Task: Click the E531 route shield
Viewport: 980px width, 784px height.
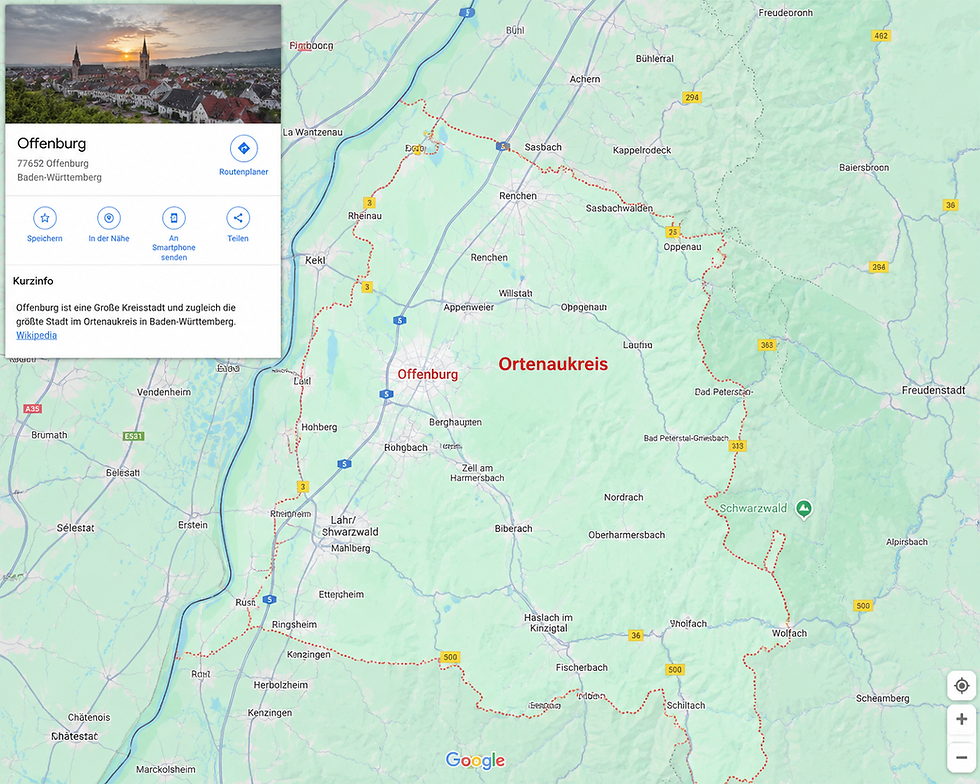Action: click(133, 436)
